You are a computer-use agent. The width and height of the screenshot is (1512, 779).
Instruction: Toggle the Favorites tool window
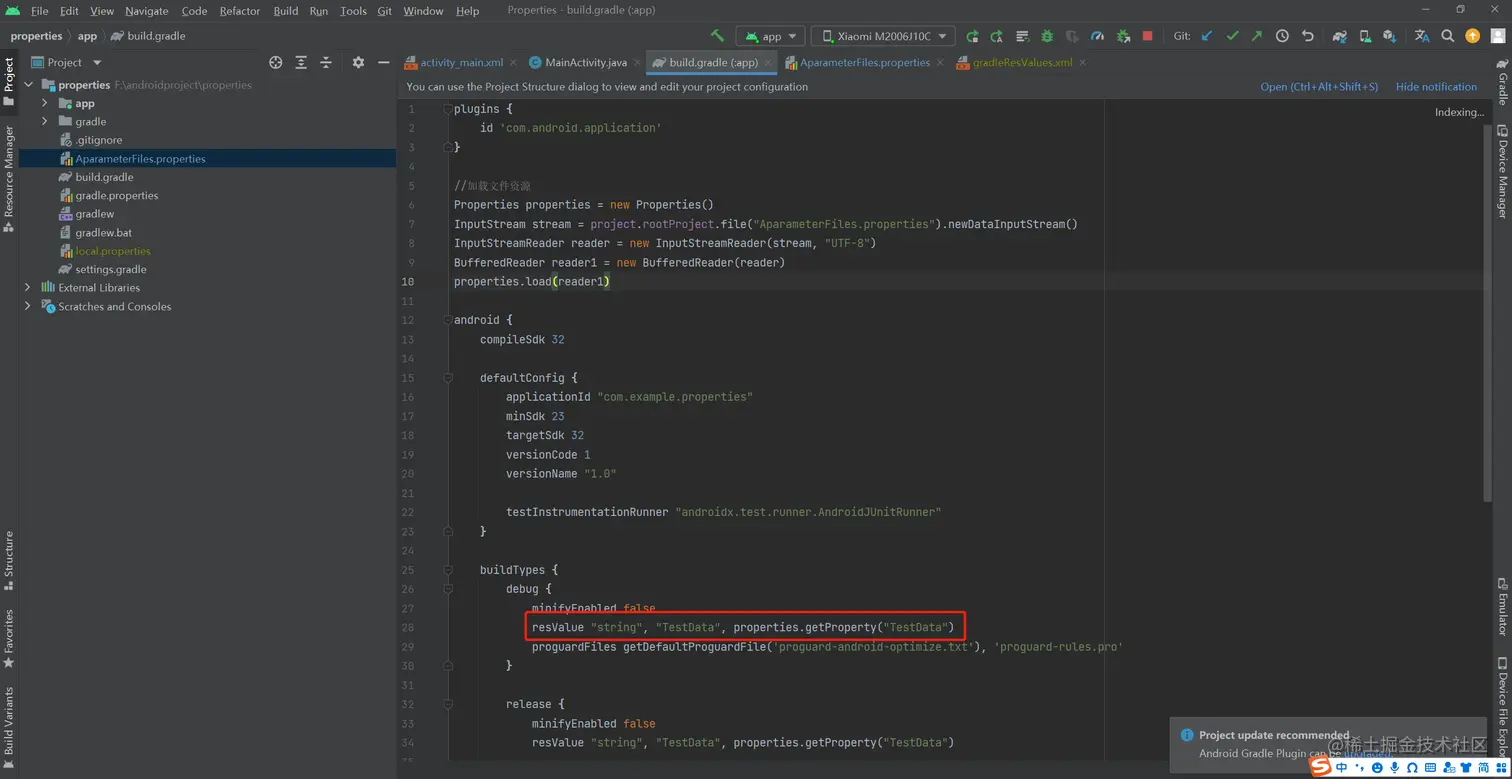click(x=9, y=639)
